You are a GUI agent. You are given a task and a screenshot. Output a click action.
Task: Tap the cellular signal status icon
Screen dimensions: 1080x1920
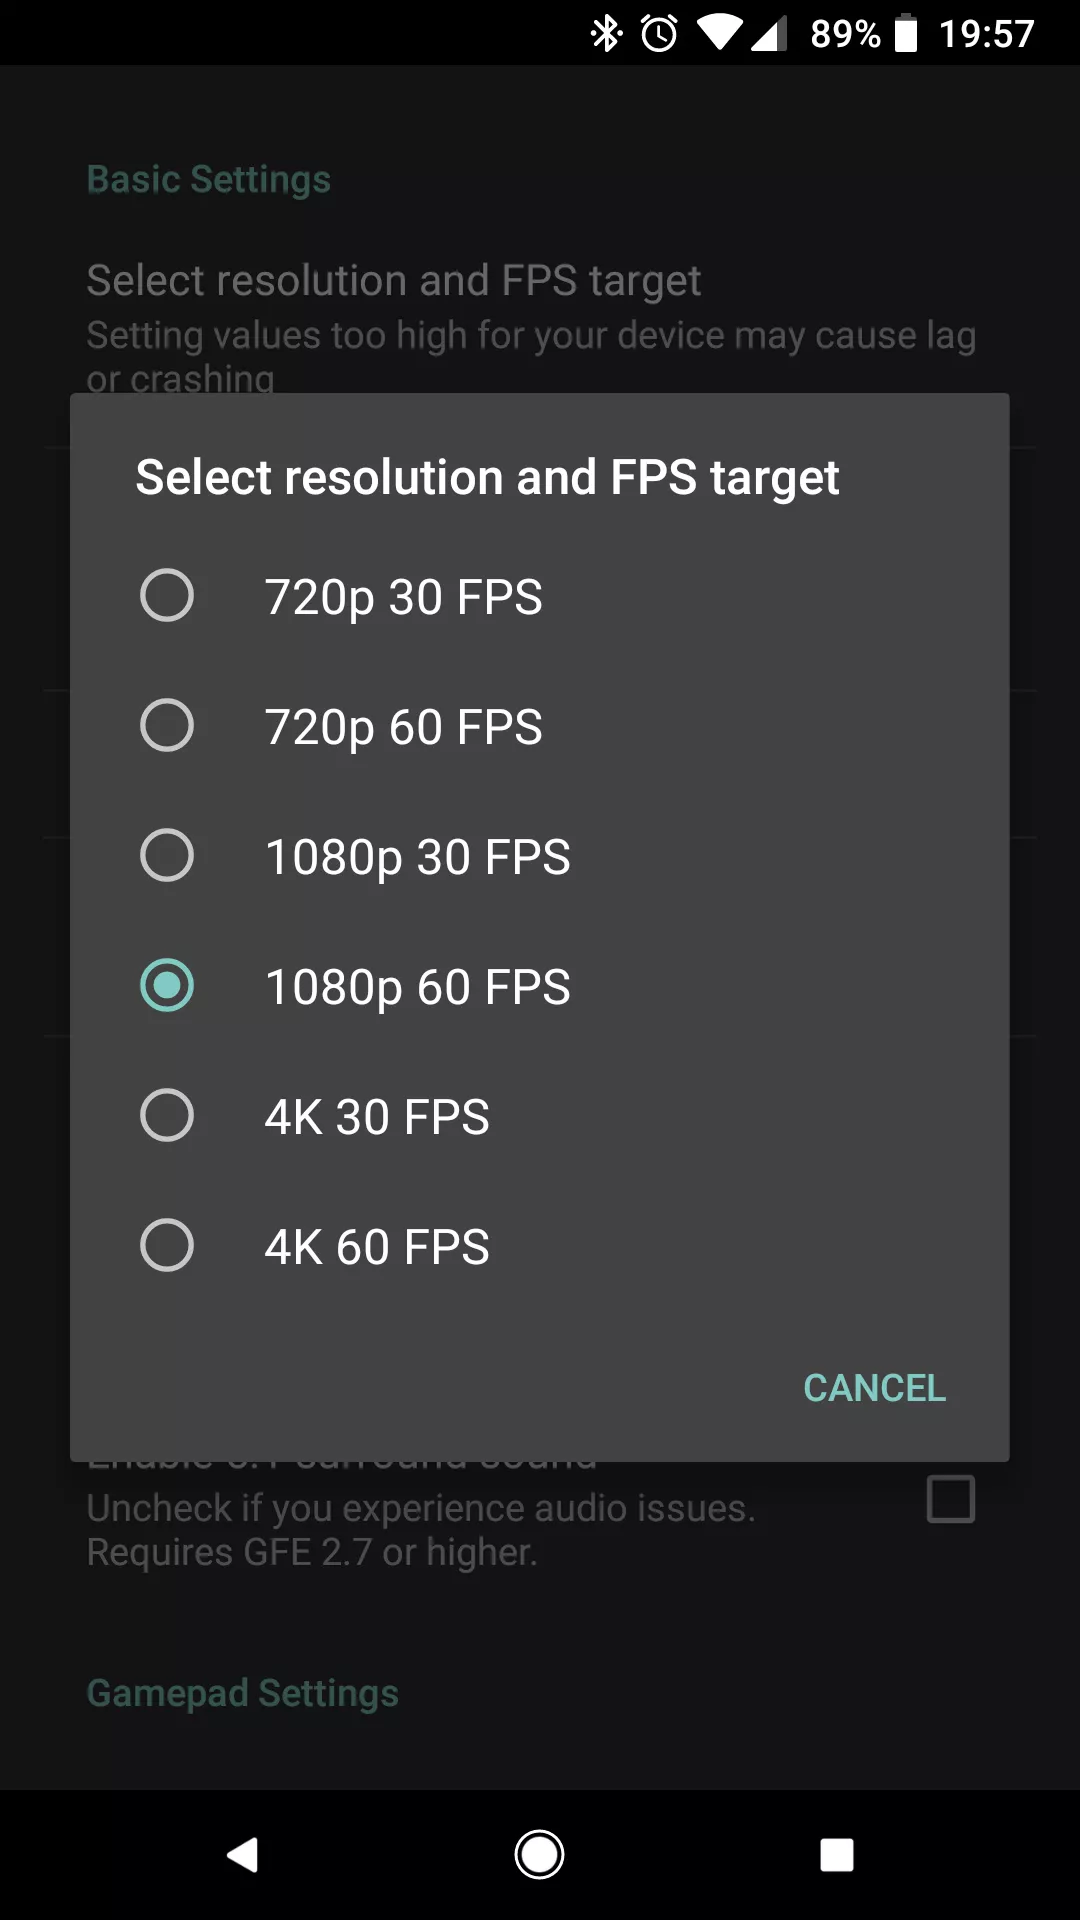pos(768,34)
